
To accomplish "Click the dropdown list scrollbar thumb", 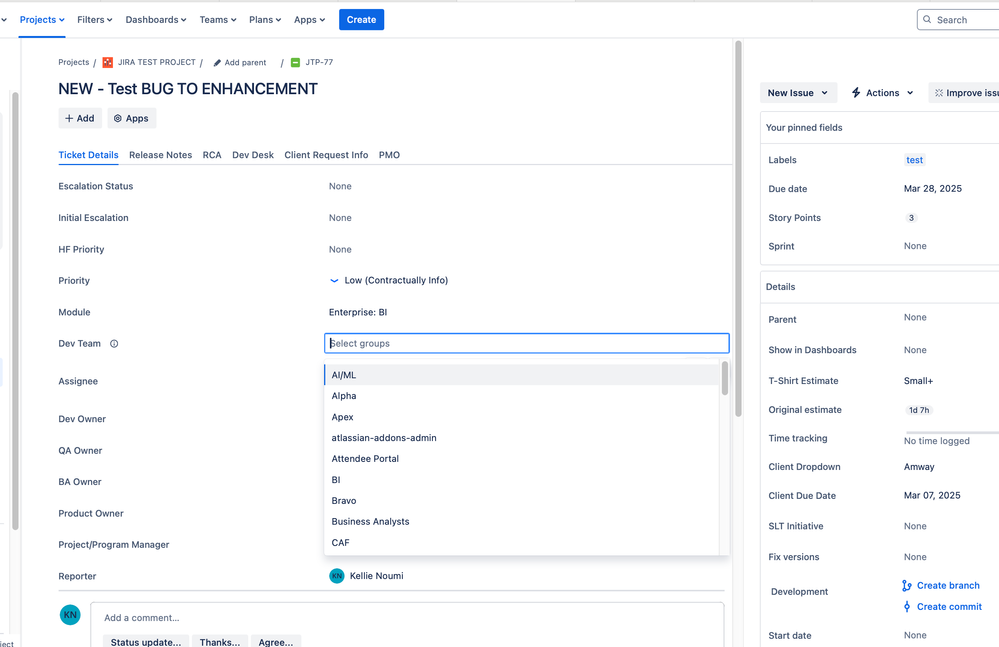I will click(x=724, y=379).
